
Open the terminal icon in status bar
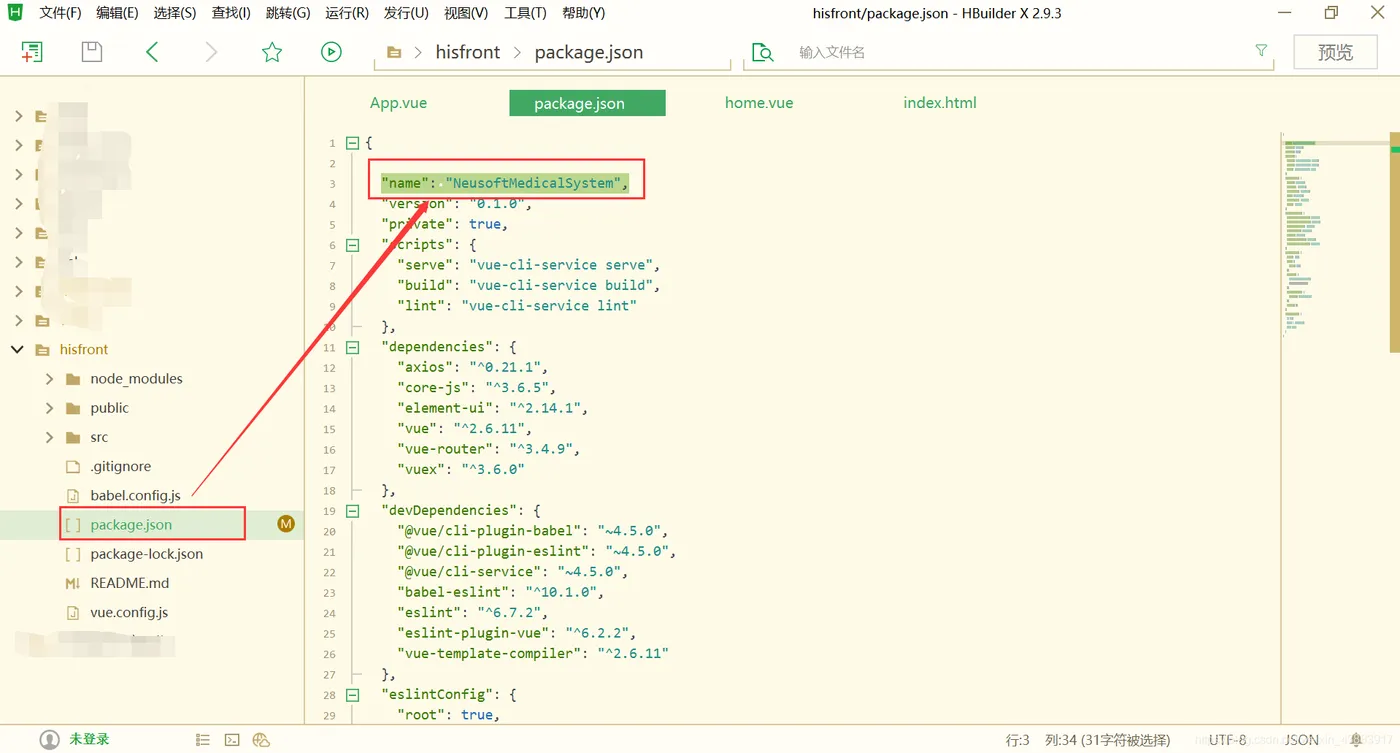[x=232, y=740]
